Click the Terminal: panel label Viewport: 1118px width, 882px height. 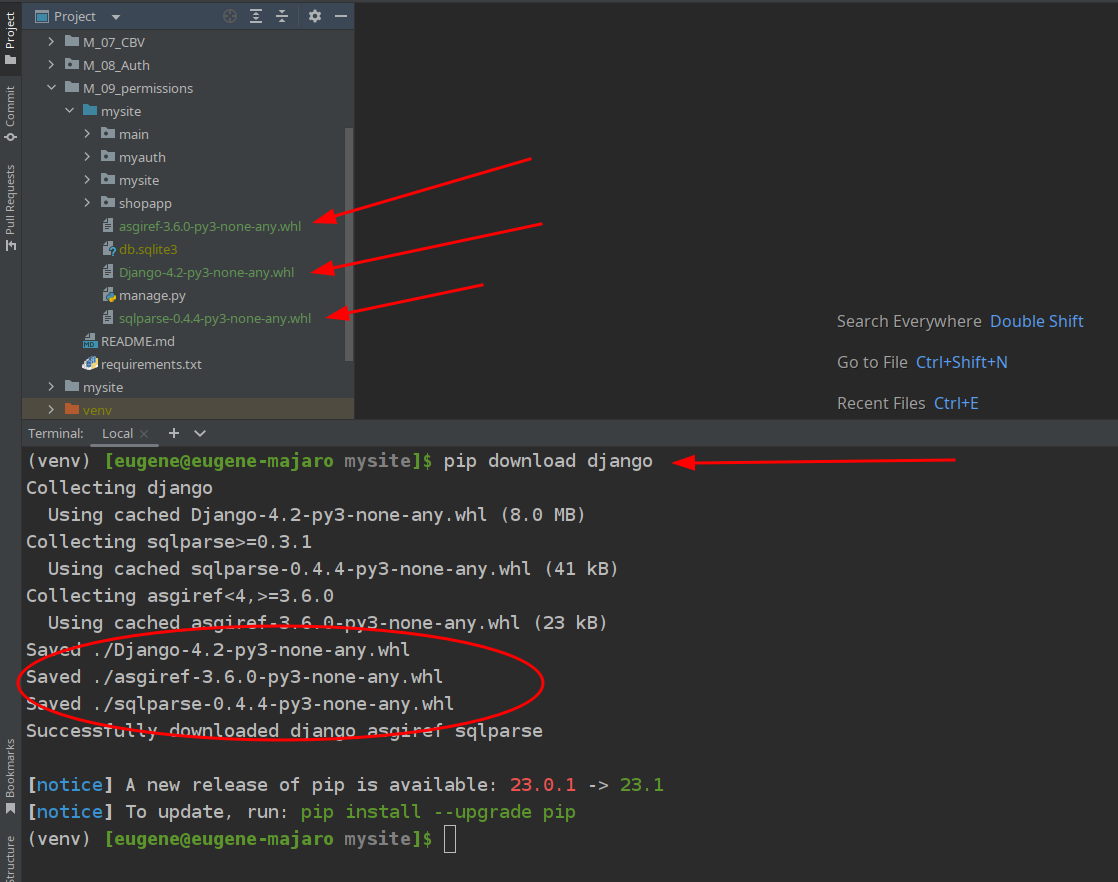[x=56, y=434]
